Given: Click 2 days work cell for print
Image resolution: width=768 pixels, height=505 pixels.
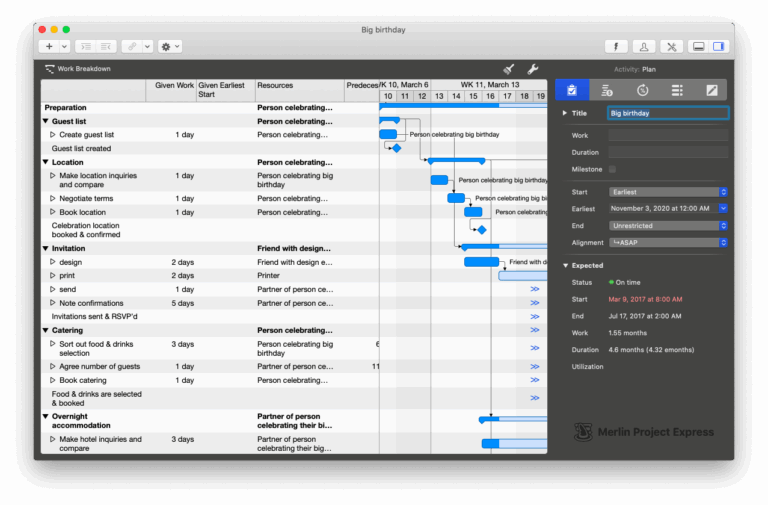Looking at the screenshot, I should point(182,276).
